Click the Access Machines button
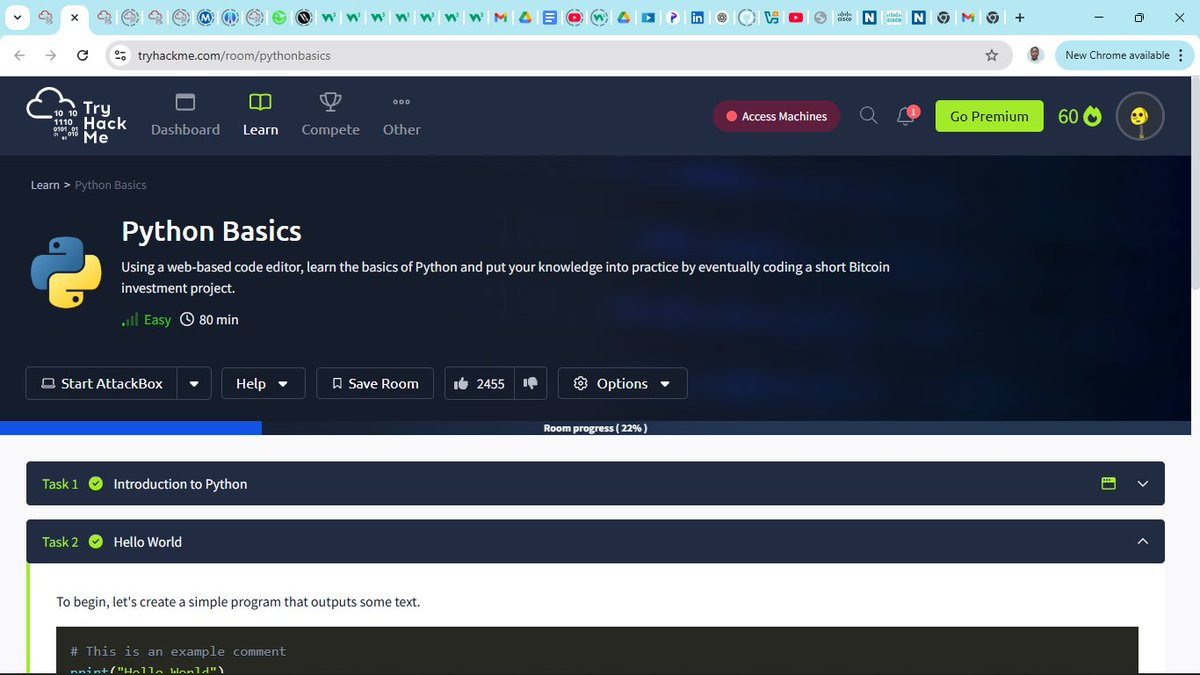The height and width of the screenshot is (675, 1200). click(x=776, y=116)
